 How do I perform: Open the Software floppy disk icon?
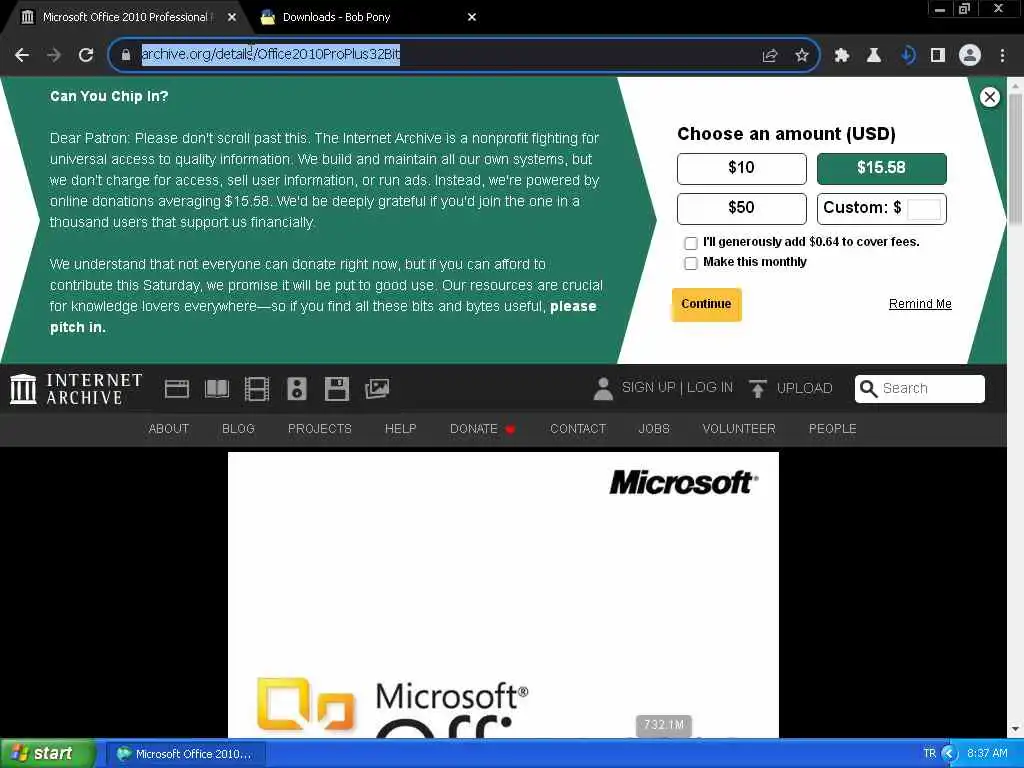tap(337, 389)
